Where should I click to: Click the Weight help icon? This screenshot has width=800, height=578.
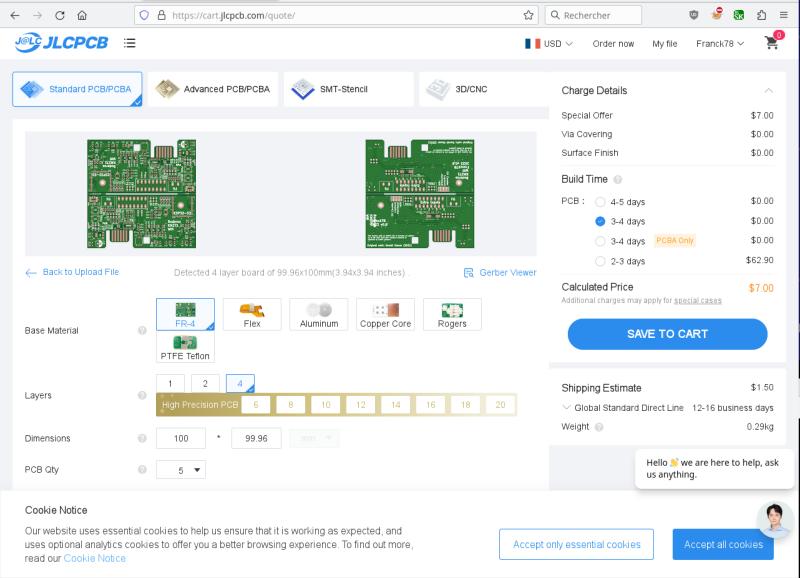[599, 427]
